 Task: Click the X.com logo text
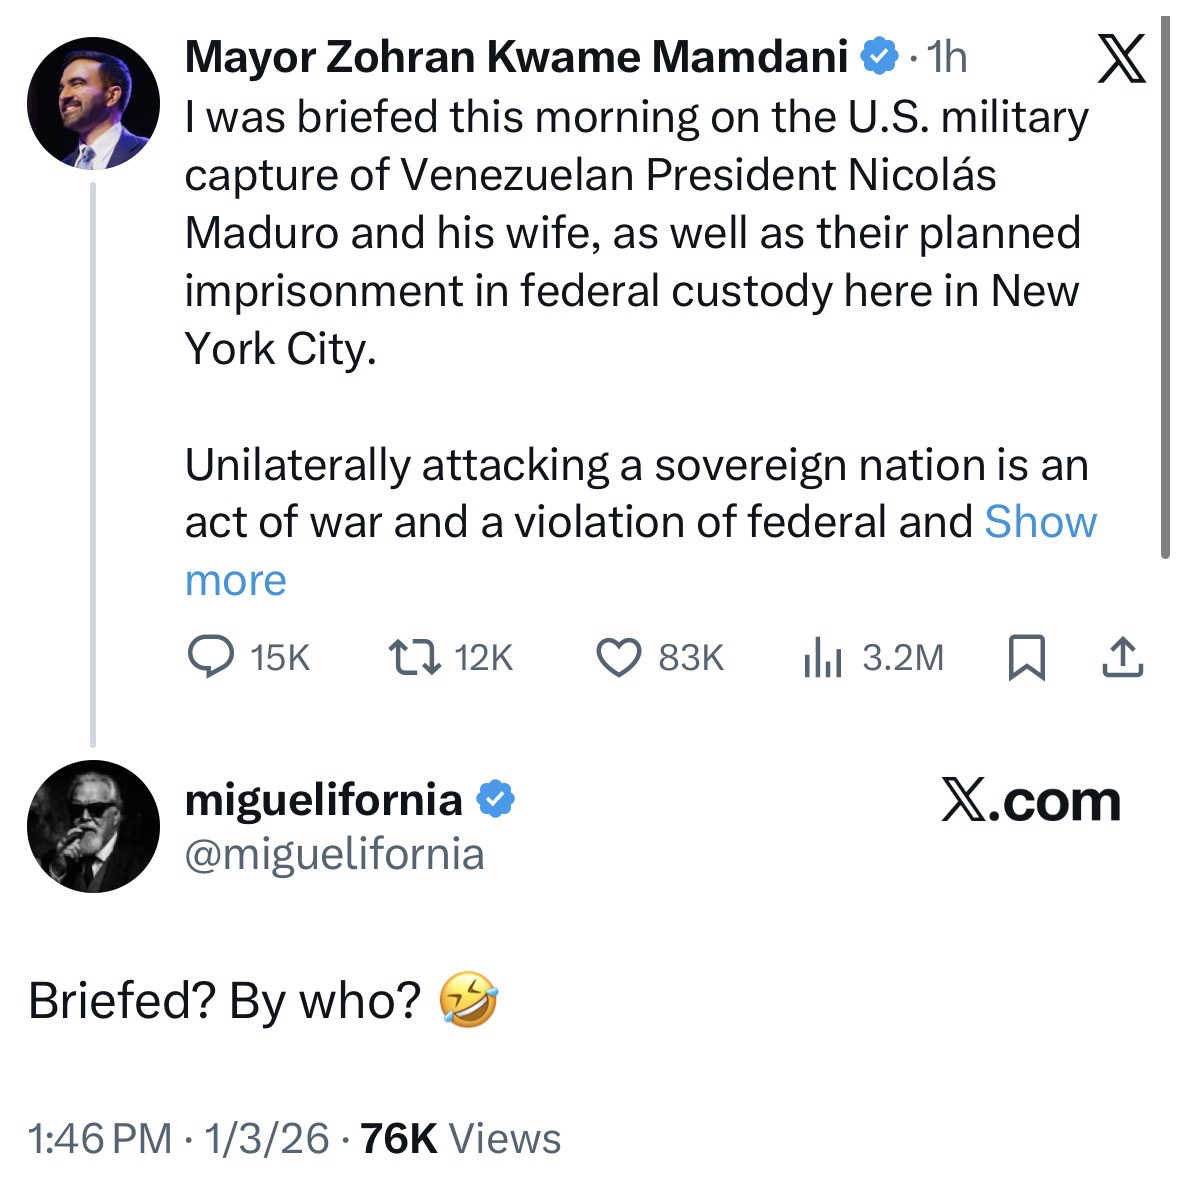(x=1030, y=802)
